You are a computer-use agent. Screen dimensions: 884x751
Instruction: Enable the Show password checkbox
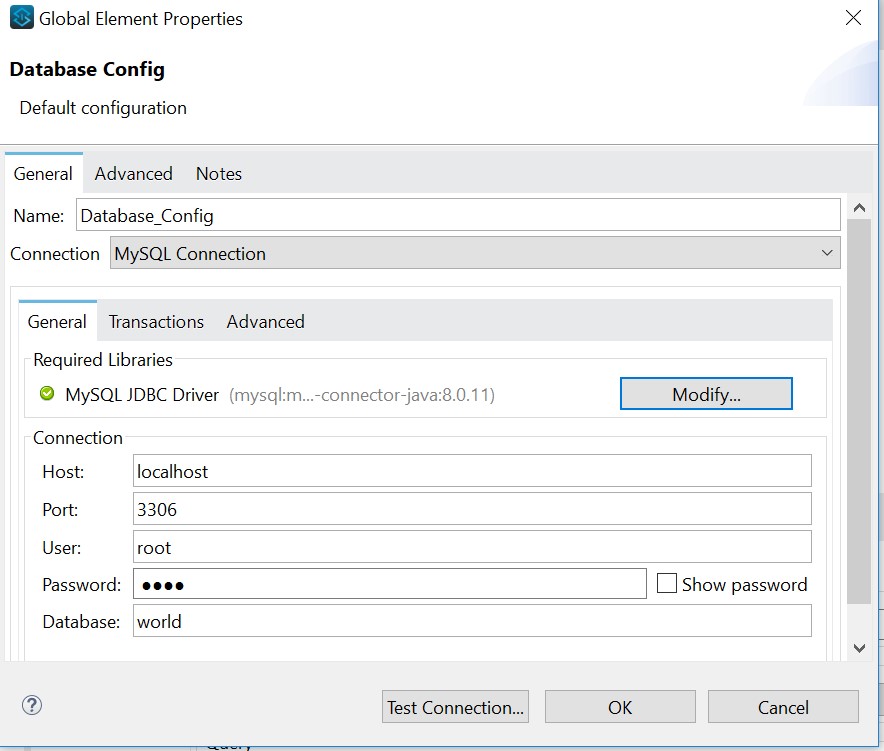pos(666,583)
